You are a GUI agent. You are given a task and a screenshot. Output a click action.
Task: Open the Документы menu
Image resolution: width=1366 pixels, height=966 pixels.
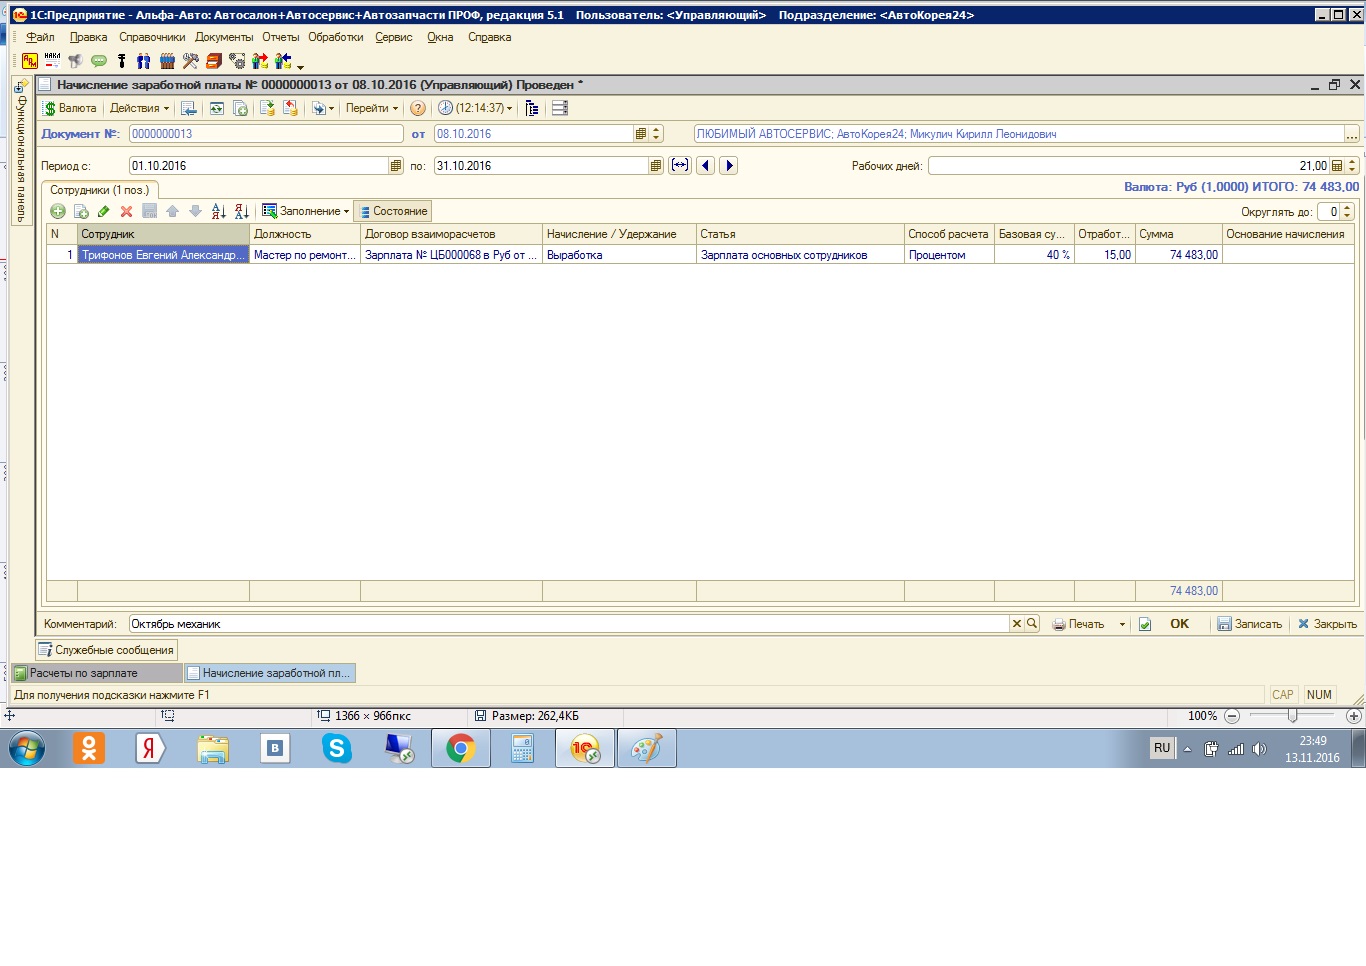(224, 37)
